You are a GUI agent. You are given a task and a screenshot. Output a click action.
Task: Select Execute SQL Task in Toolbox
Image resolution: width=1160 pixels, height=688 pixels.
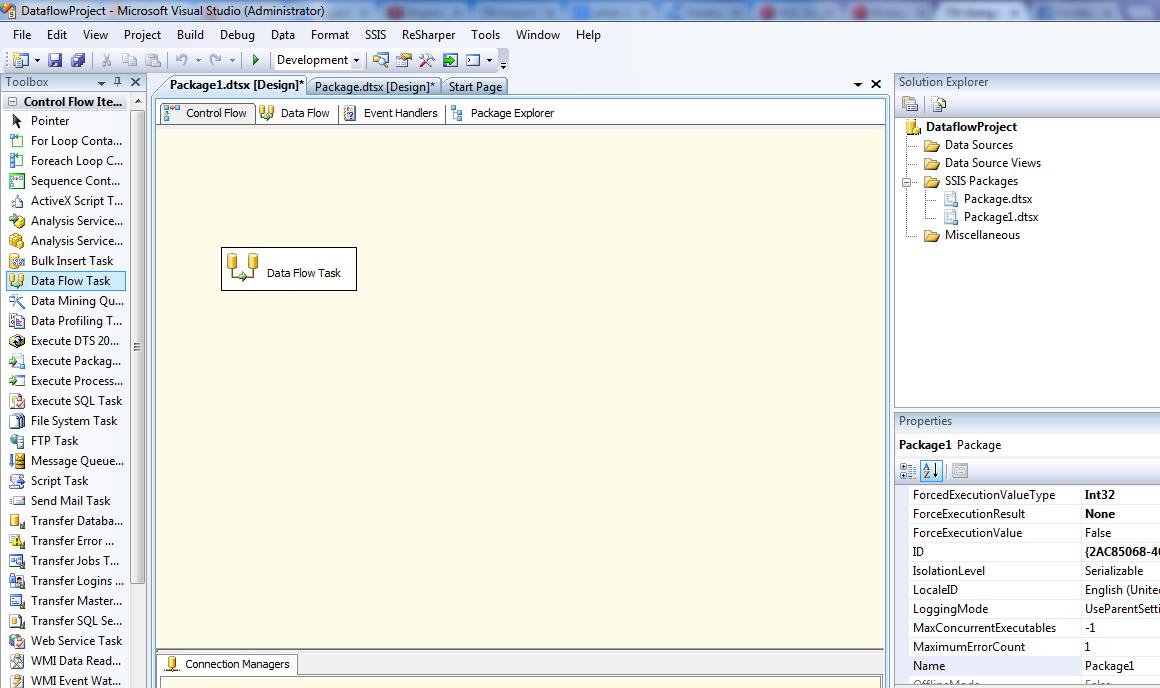click(x=76, y=401)
